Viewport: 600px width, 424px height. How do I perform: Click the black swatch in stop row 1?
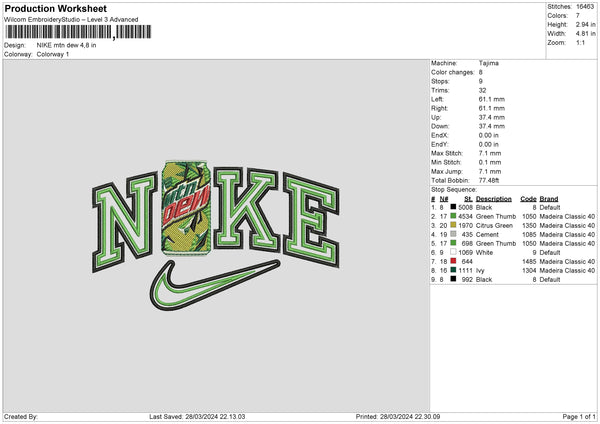click(x=453, y=207)
